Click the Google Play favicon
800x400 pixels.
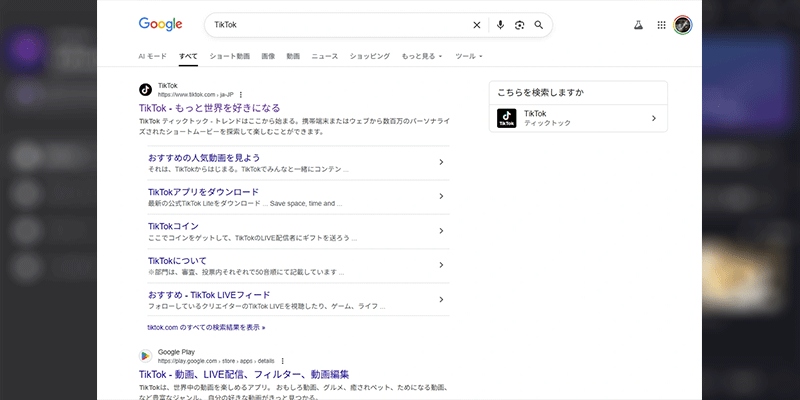coord(145,356)
